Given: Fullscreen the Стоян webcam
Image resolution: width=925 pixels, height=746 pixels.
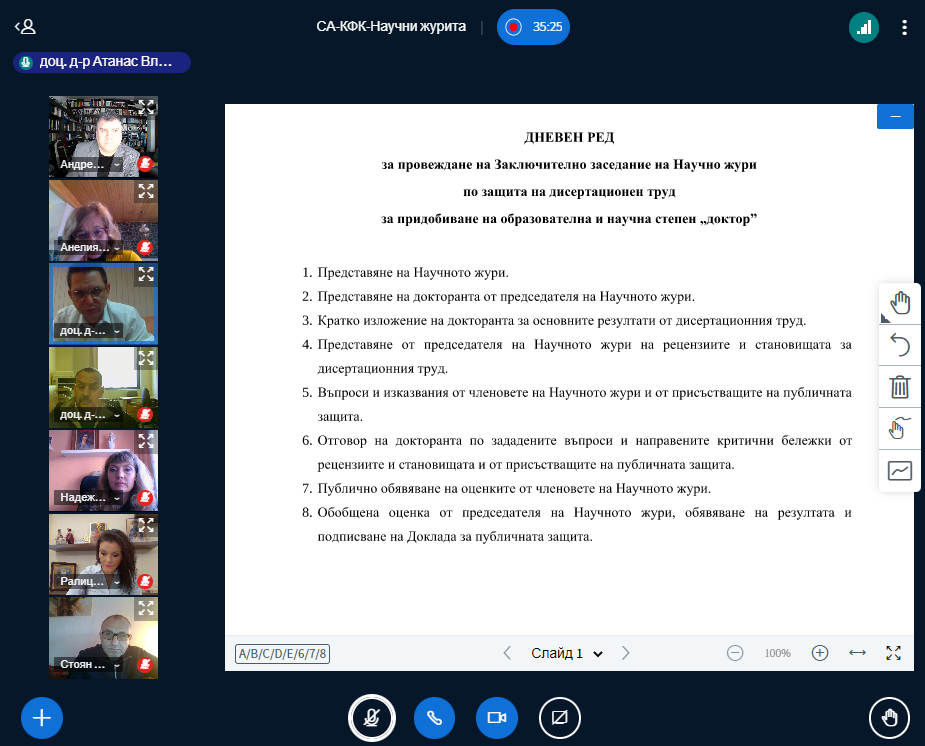Looking at the screenshot, I should pos(146,608).
